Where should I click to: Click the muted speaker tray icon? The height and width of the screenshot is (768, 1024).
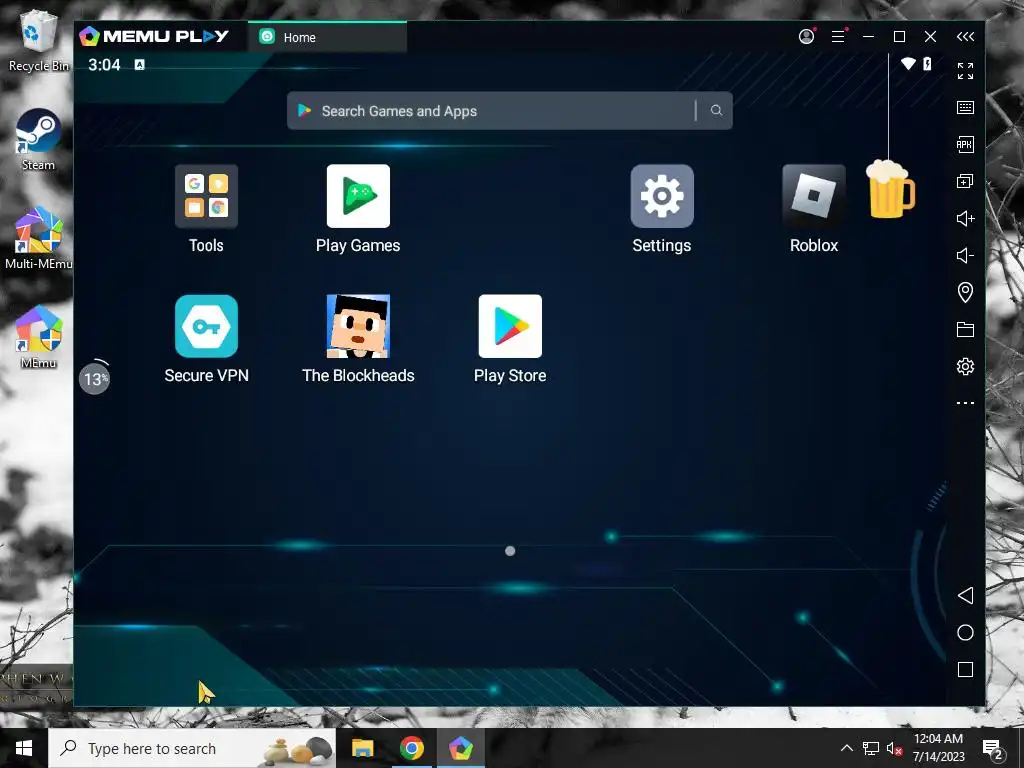(895, 748)
